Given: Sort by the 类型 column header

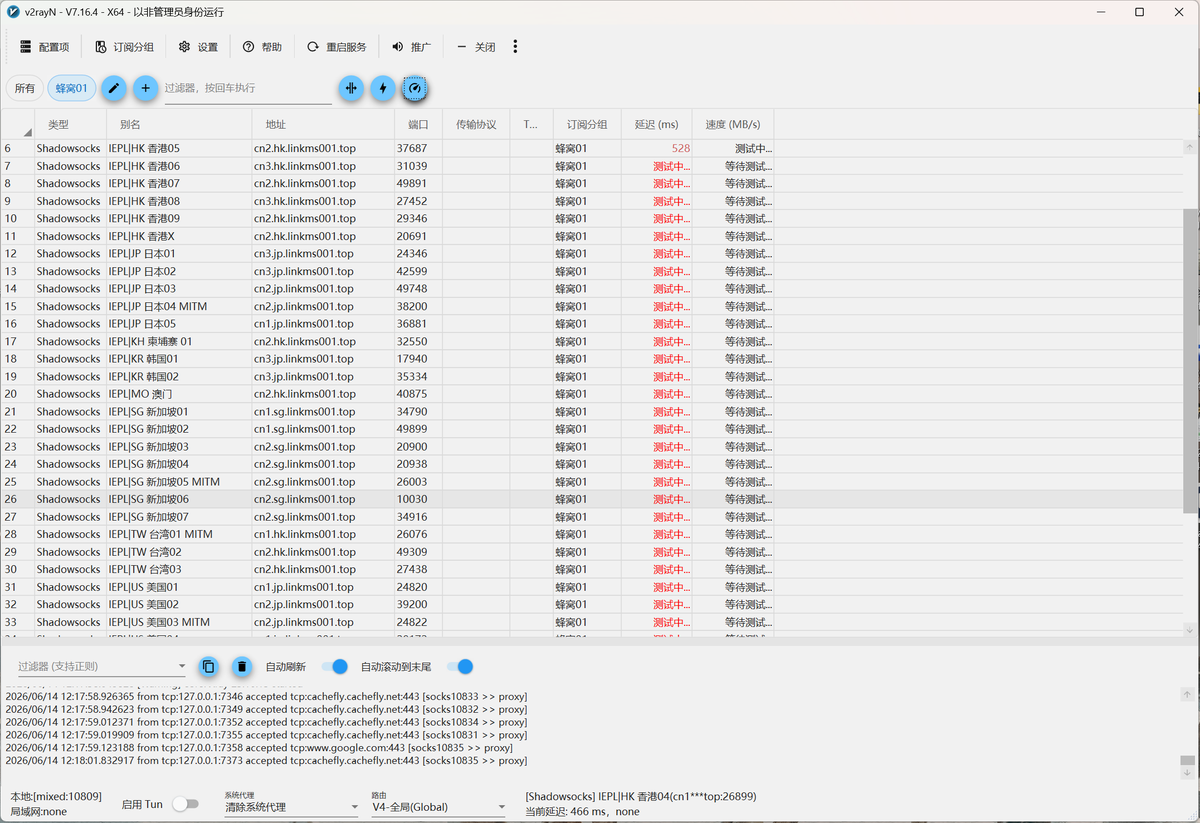Looking at the screenshot, I should [70, 125].
